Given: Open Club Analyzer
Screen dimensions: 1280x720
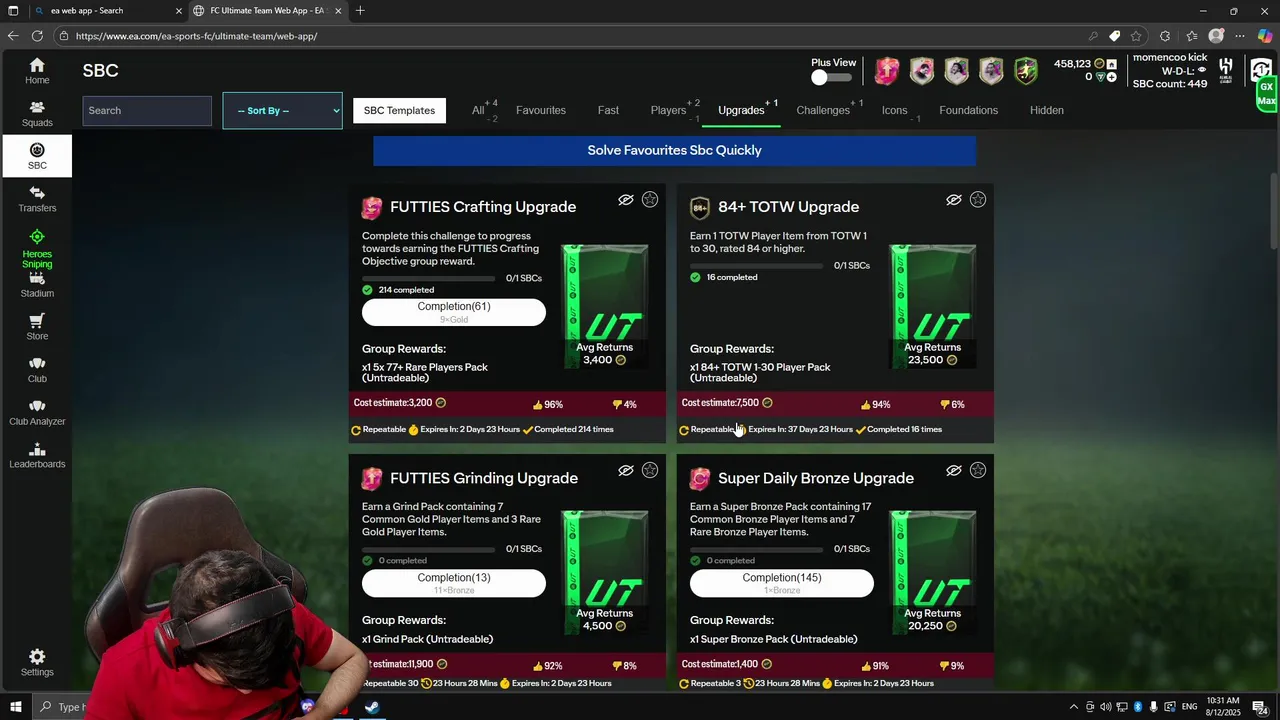Looking at the screenshot, I should 37,413.
